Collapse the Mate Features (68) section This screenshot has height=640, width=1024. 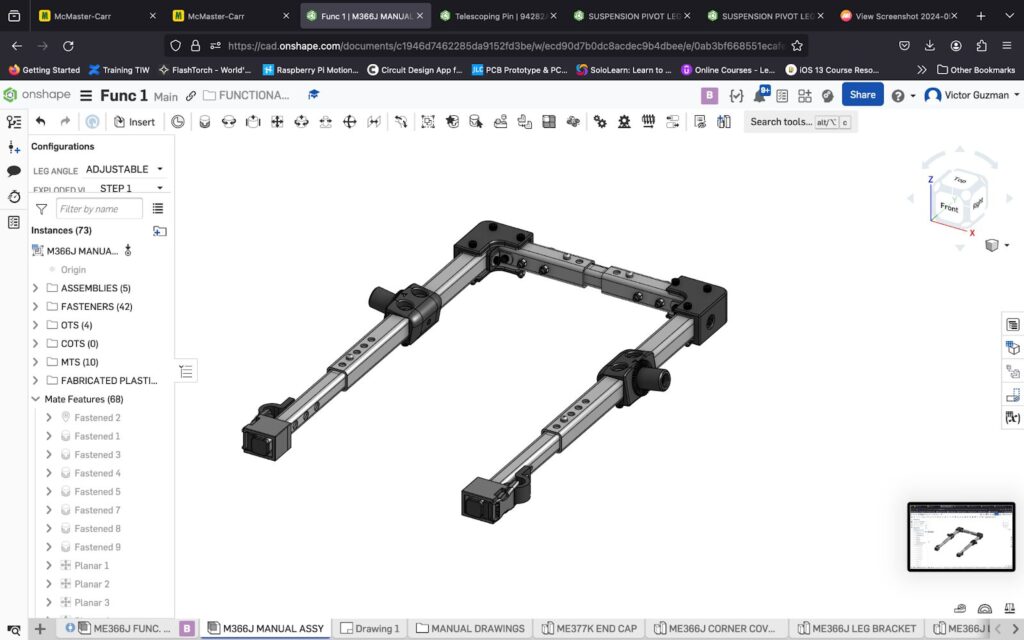click(x=36, y=399)
